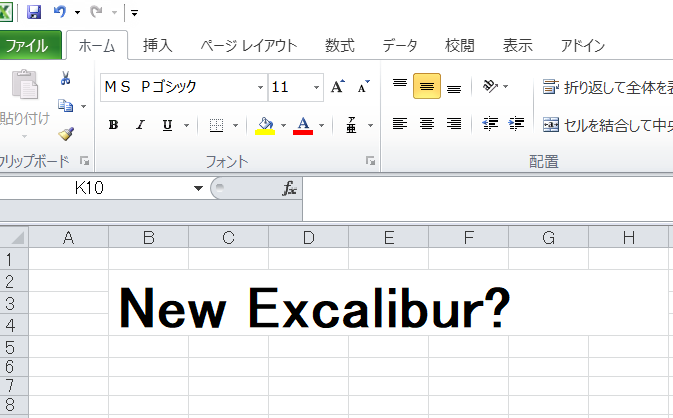Viewport: 673px width, 418px height.
Task: Select the Format Painter brush icon
Action: click(66, 133)
